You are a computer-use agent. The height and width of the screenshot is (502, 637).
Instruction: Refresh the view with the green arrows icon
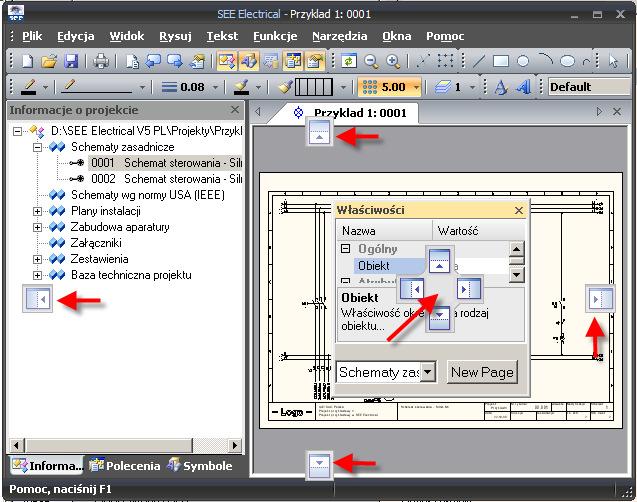pos(349,61)
